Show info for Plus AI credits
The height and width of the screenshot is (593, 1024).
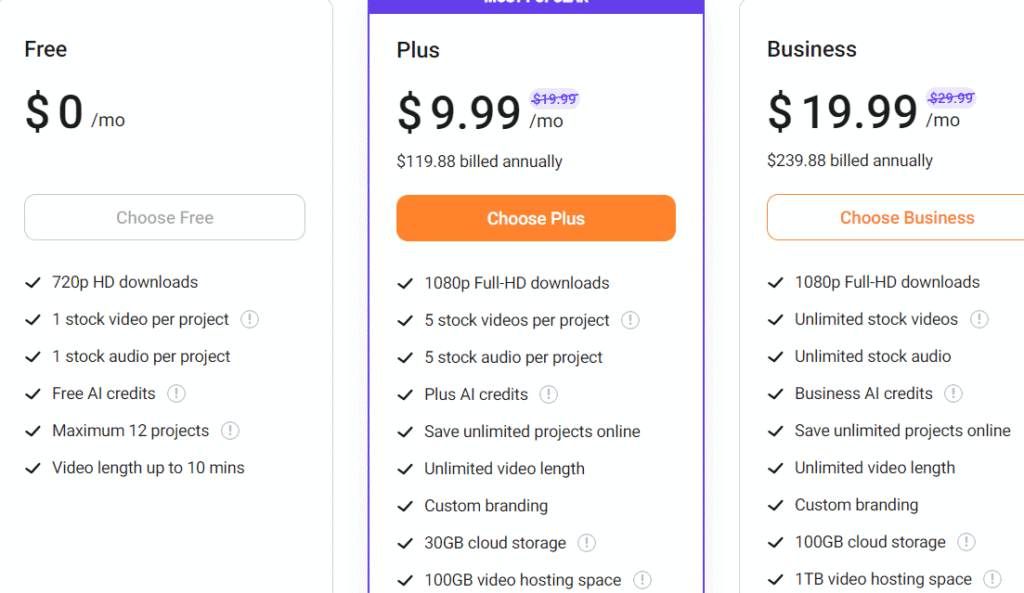click(x=548, y=395)
